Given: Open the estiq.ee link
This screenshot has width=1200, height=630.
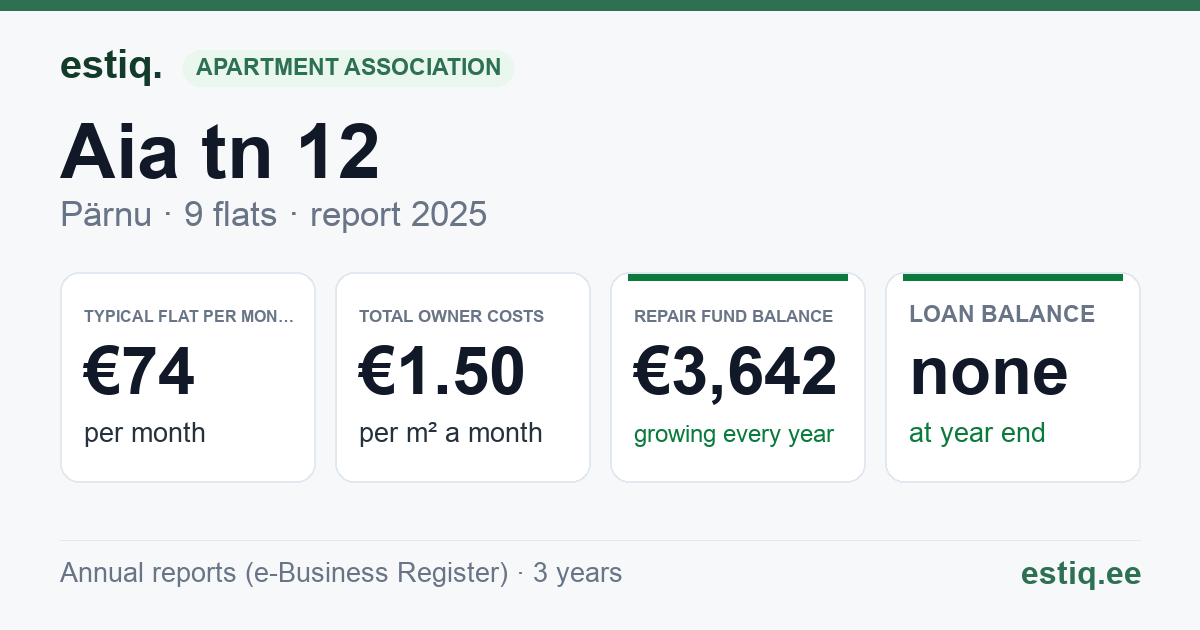Looking at the screenshot, I should pos(1081,573).
